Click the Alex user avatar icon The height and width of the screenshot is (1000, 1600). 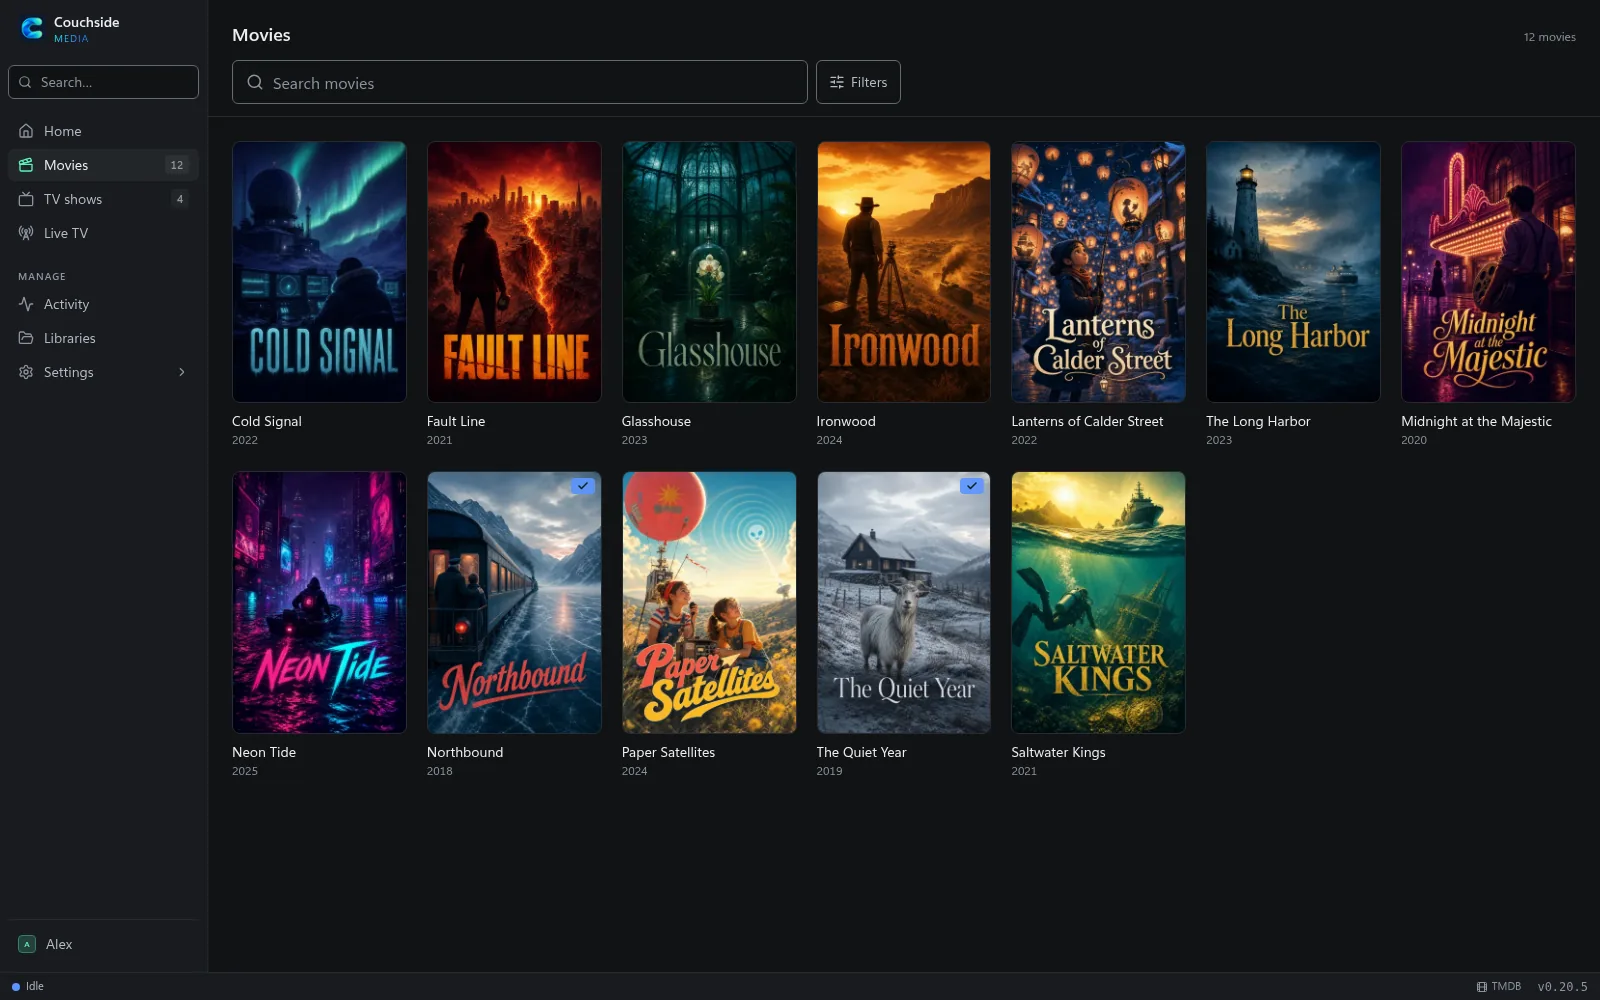click(27, 944)
